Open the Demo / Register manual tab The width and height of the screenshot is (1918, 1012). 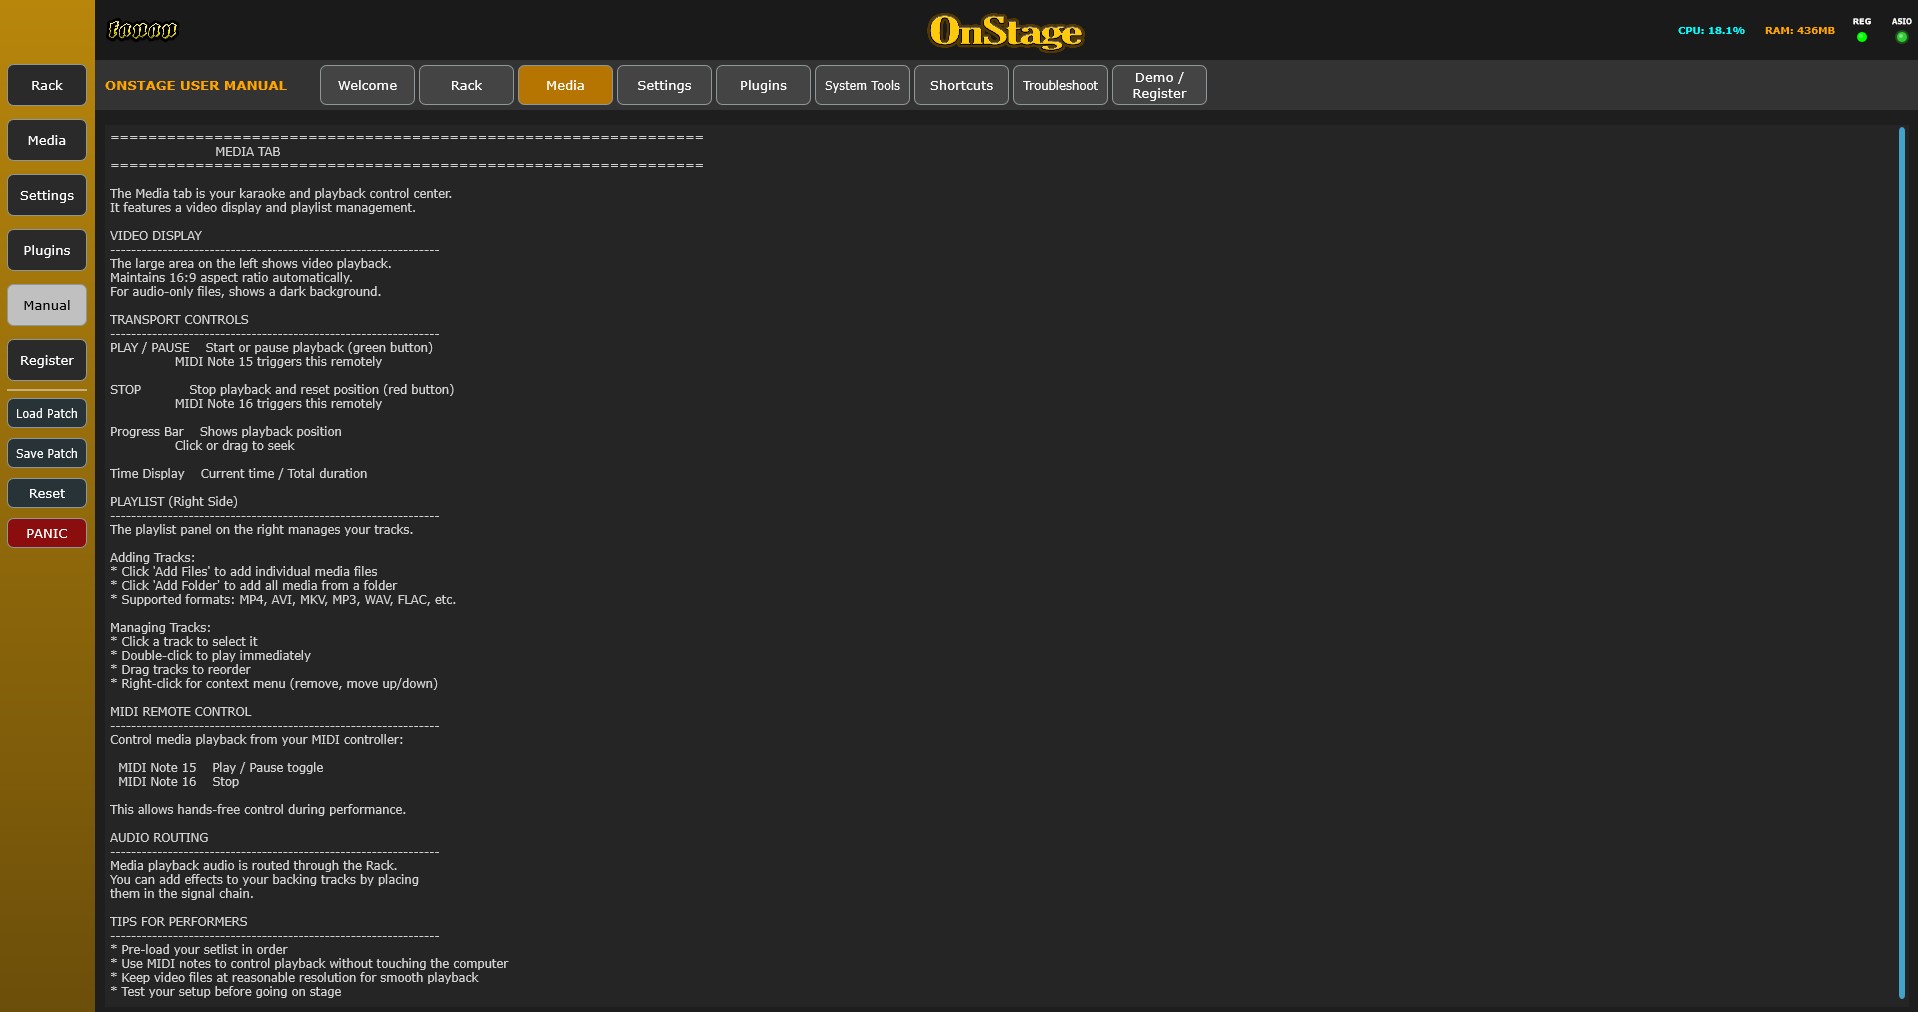pyautogui.click(x=1159, y=85)
